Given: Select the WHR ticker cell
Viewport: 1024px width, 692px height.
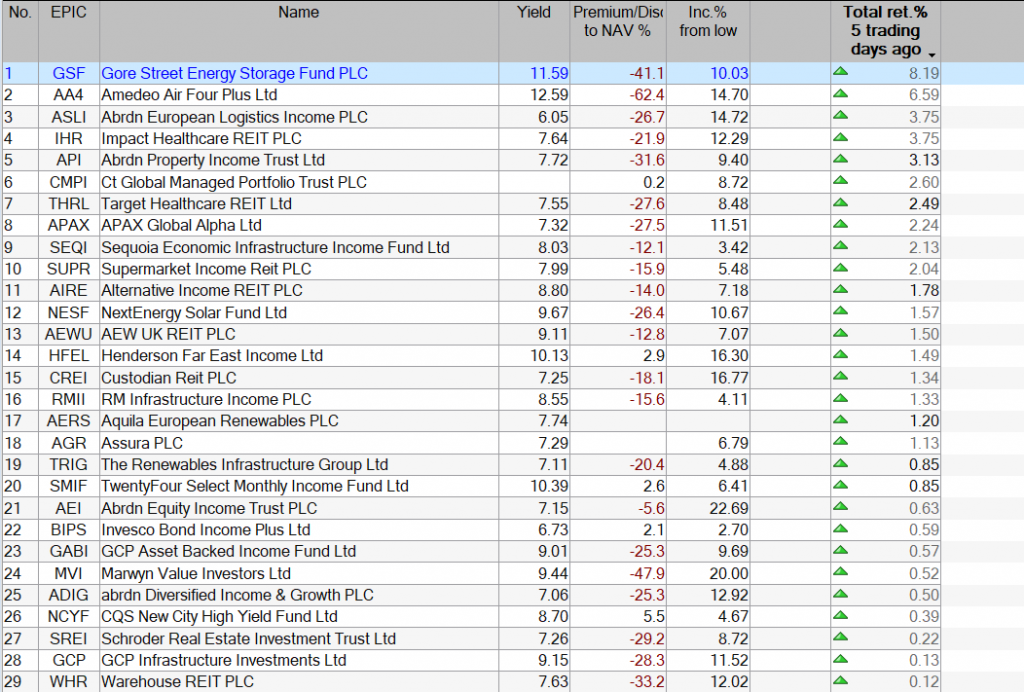Looking at the screenshot, I should pos(69,682).
